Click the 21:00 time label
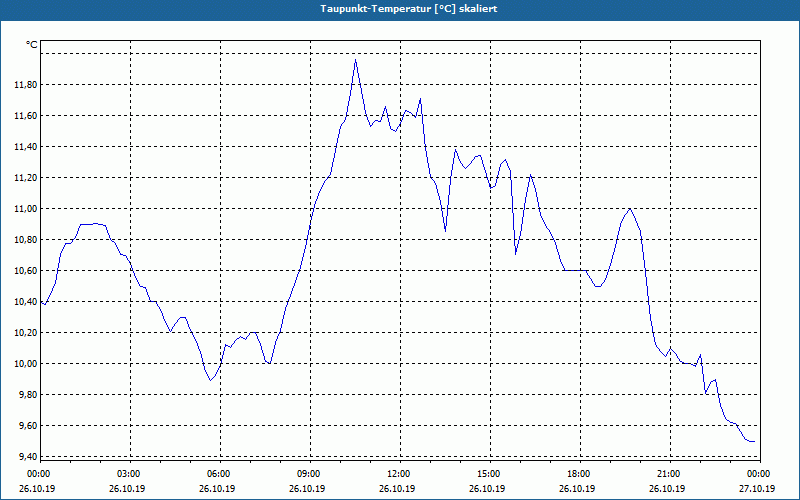 pyautogui.click(x=670, y=474)
